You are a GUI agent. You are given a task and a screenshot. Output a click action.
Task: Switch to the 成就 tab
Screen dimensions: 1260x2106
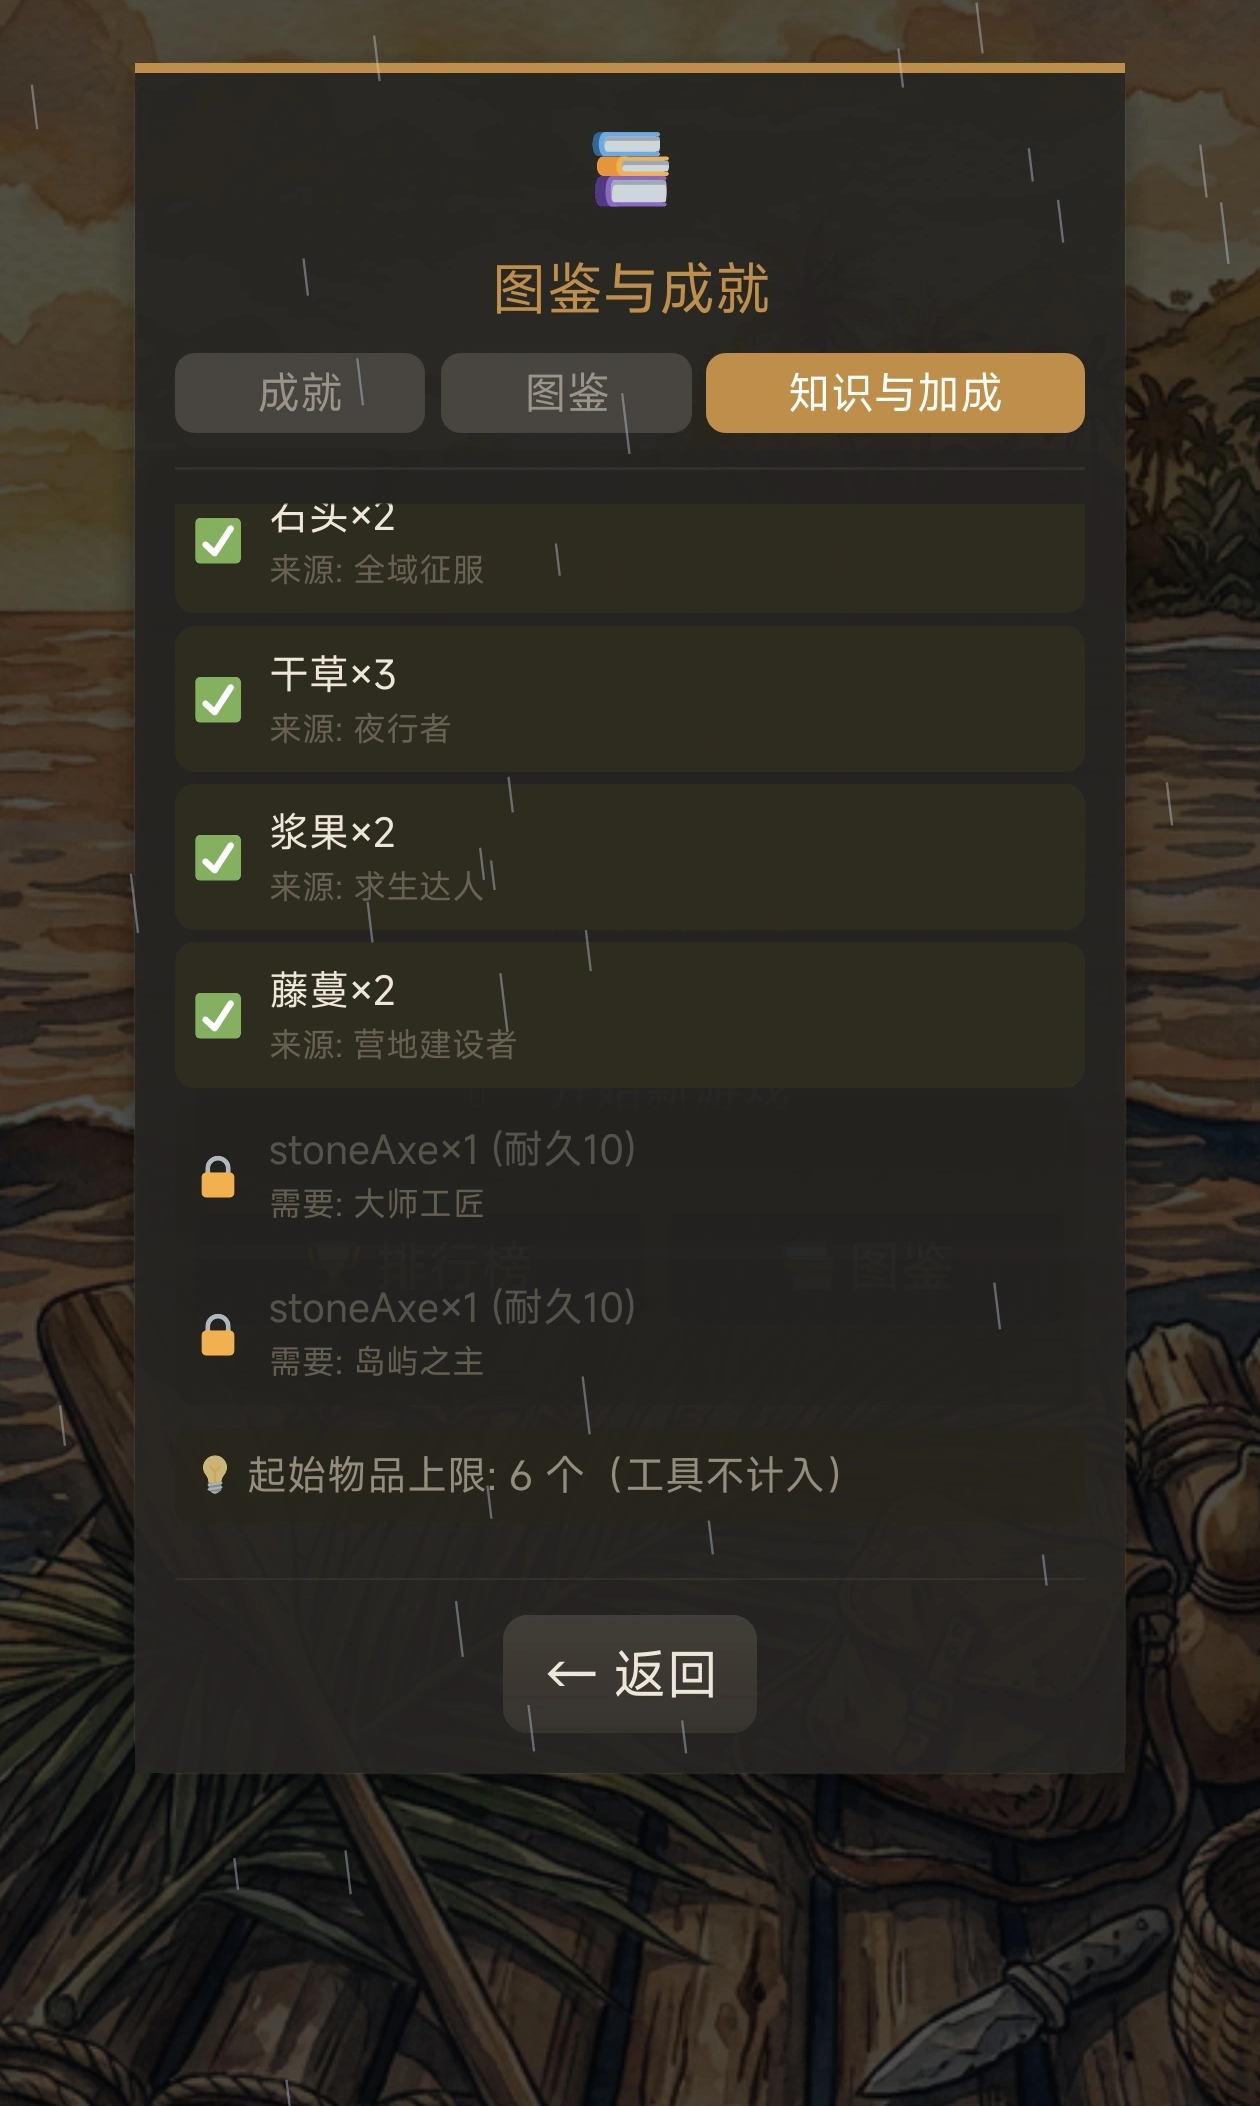pyautogui.click(x=300, y=393)
